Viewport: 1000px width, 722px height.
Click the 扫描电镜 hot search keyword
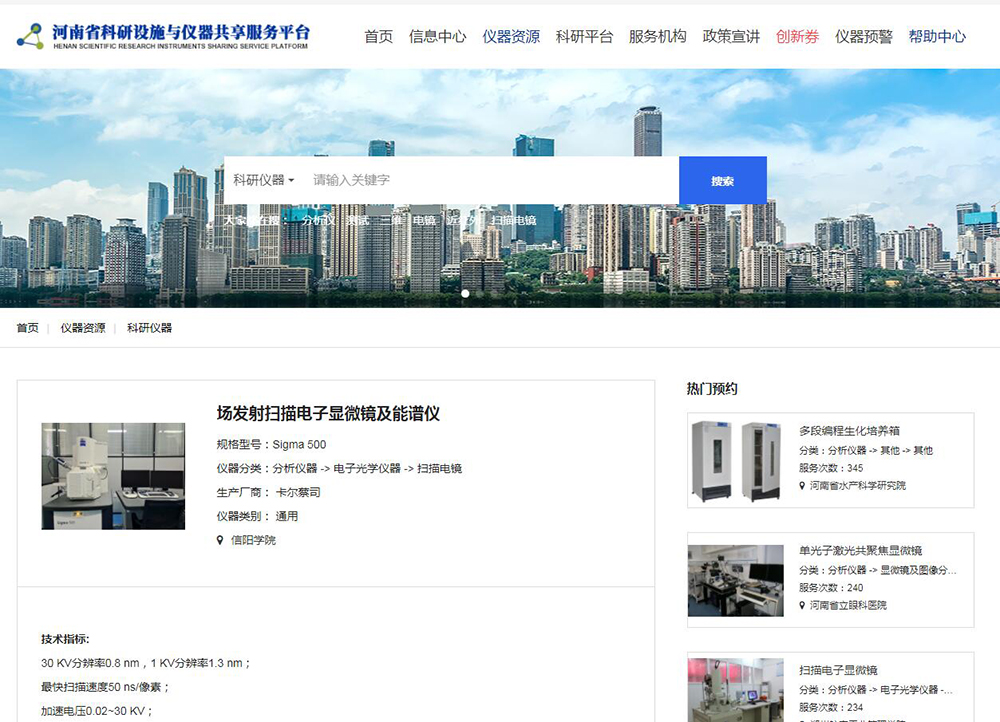click(513, 221)
